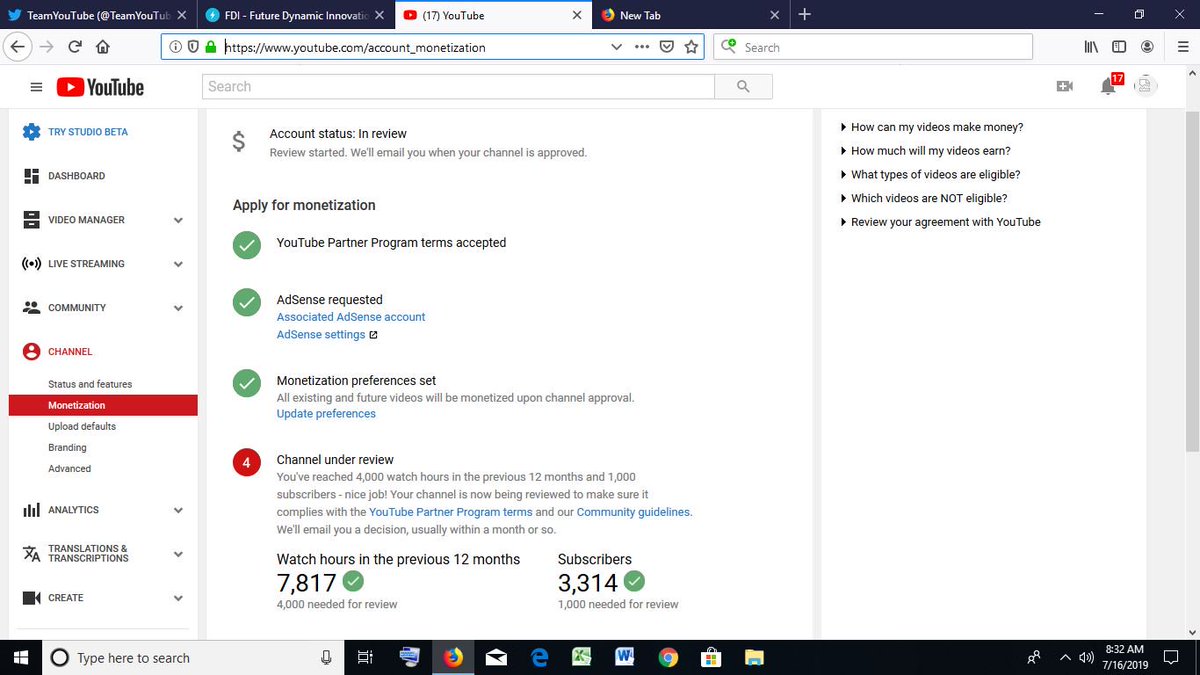Open Excel from the taskbar
The image size is (1200, 675).
click(583, 657)
